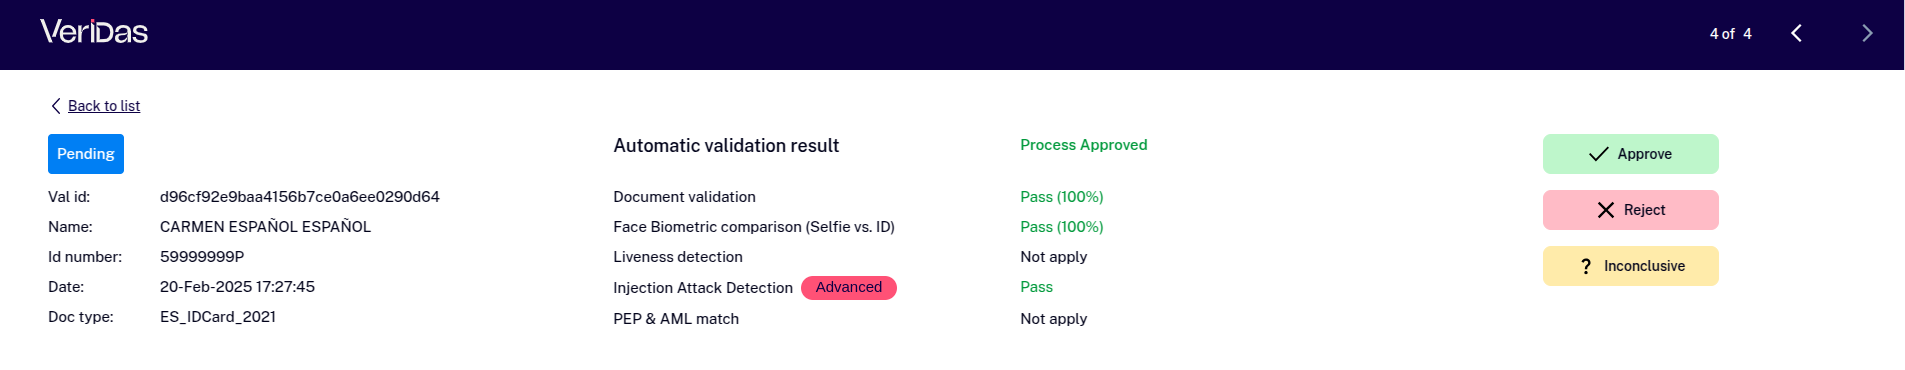Image resolution: width=1905 pixels, height=370 pixels.
Task: Click the checkmark icon on Approve
Action: 1599,154
